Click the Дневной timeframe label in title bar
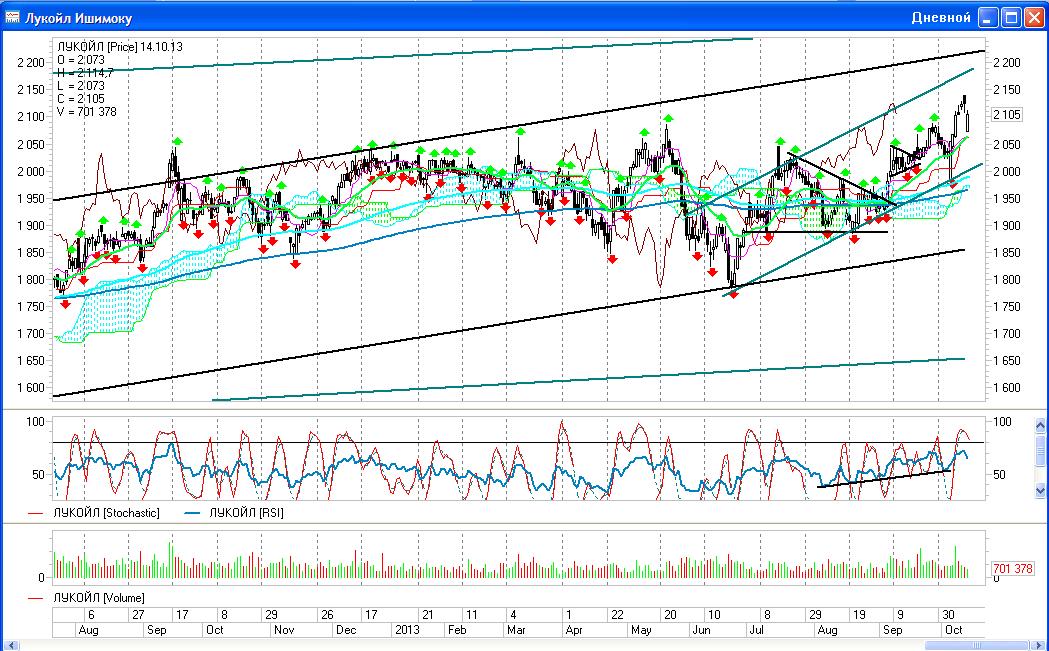1049x651 pixels. [x=941, y=17]
